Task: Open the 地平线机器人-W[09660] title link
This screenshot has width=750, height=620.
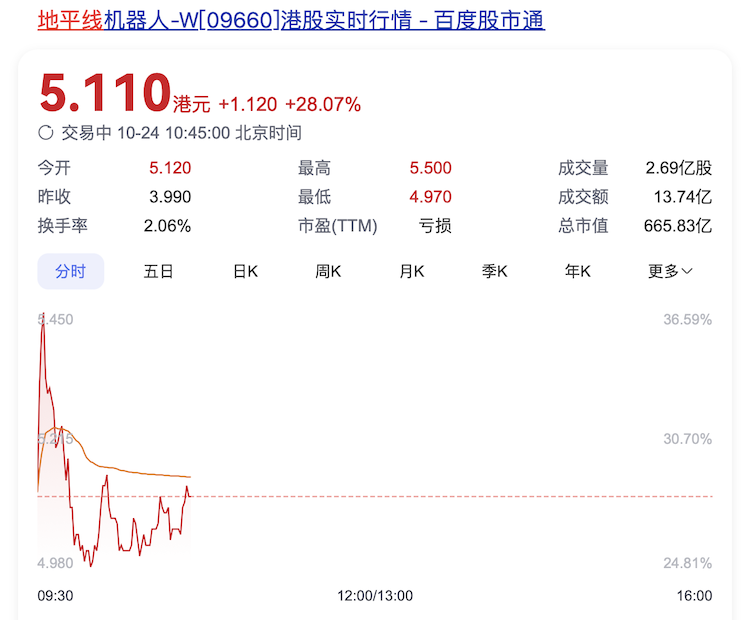Action: click(x=290, y=20)
